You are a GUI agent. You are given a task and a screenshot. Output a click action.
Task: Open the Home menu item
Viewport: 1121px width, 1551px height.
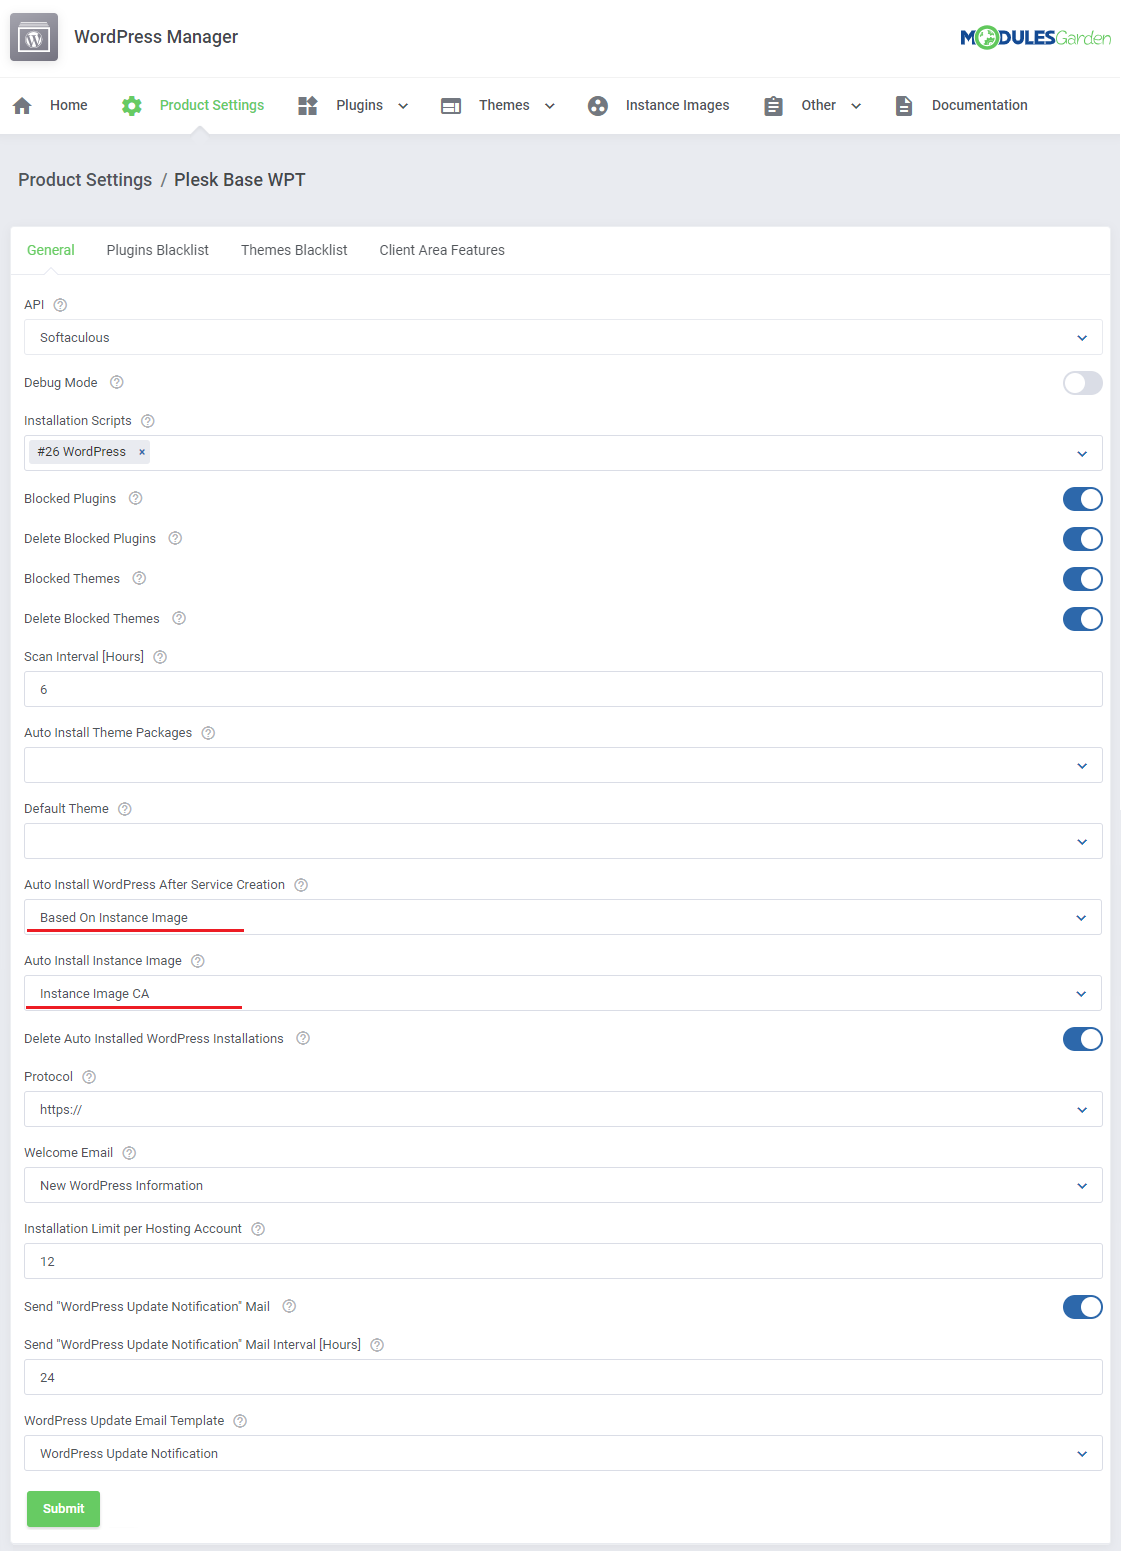coord(69,105)
